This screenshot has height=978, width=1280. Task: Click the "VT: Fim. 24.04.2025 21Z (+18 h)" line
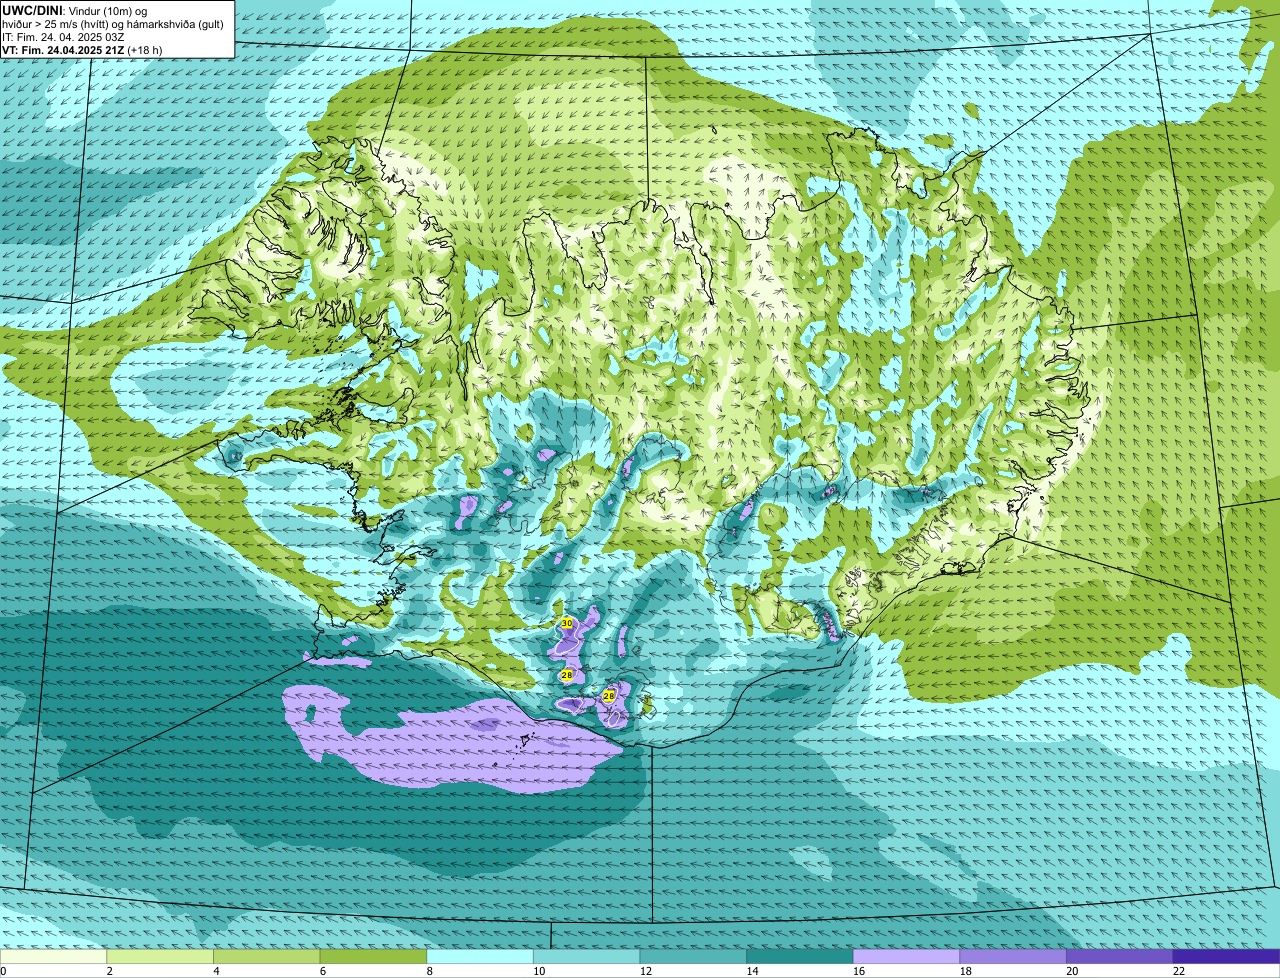tap(83, 49)
